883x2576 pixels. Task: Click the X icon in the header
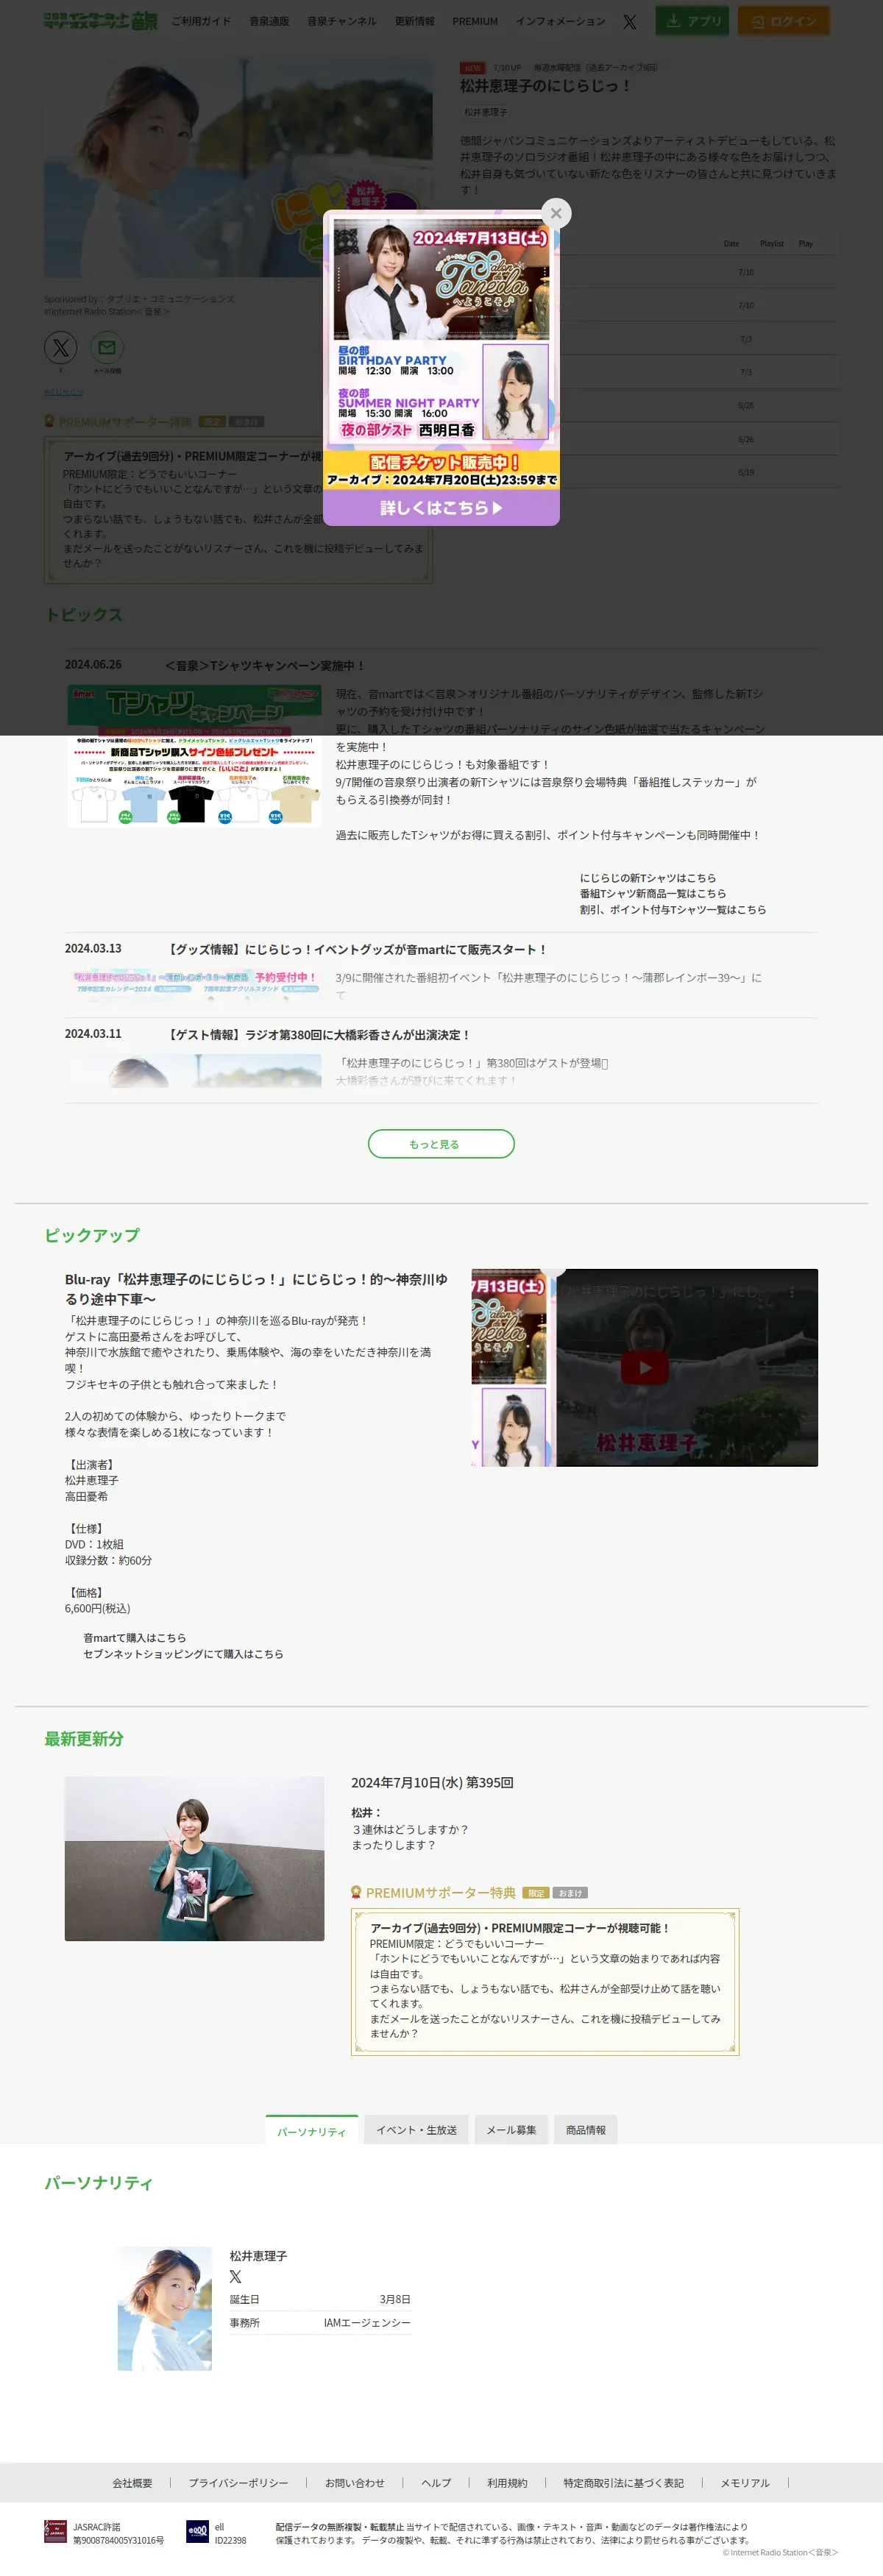pos(630,21)
